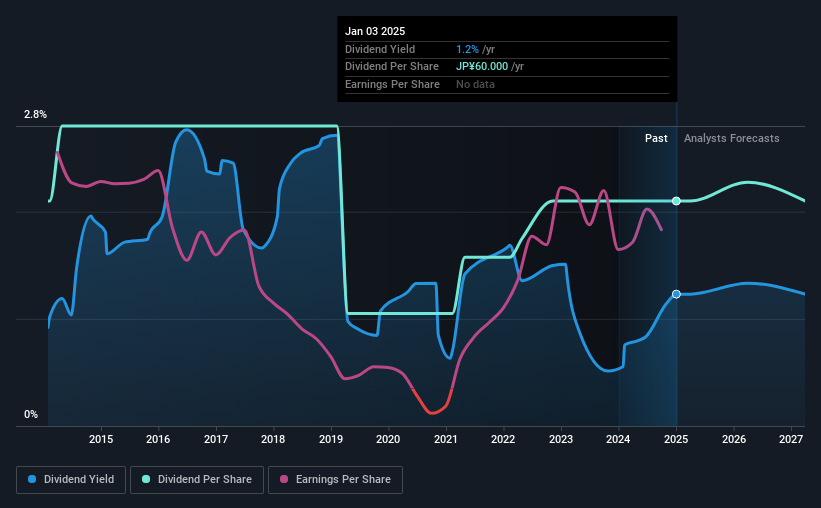This screenshot has height=508, width=821.
Task: Click the 2024 x-axis label
Action: coord(618,439)
